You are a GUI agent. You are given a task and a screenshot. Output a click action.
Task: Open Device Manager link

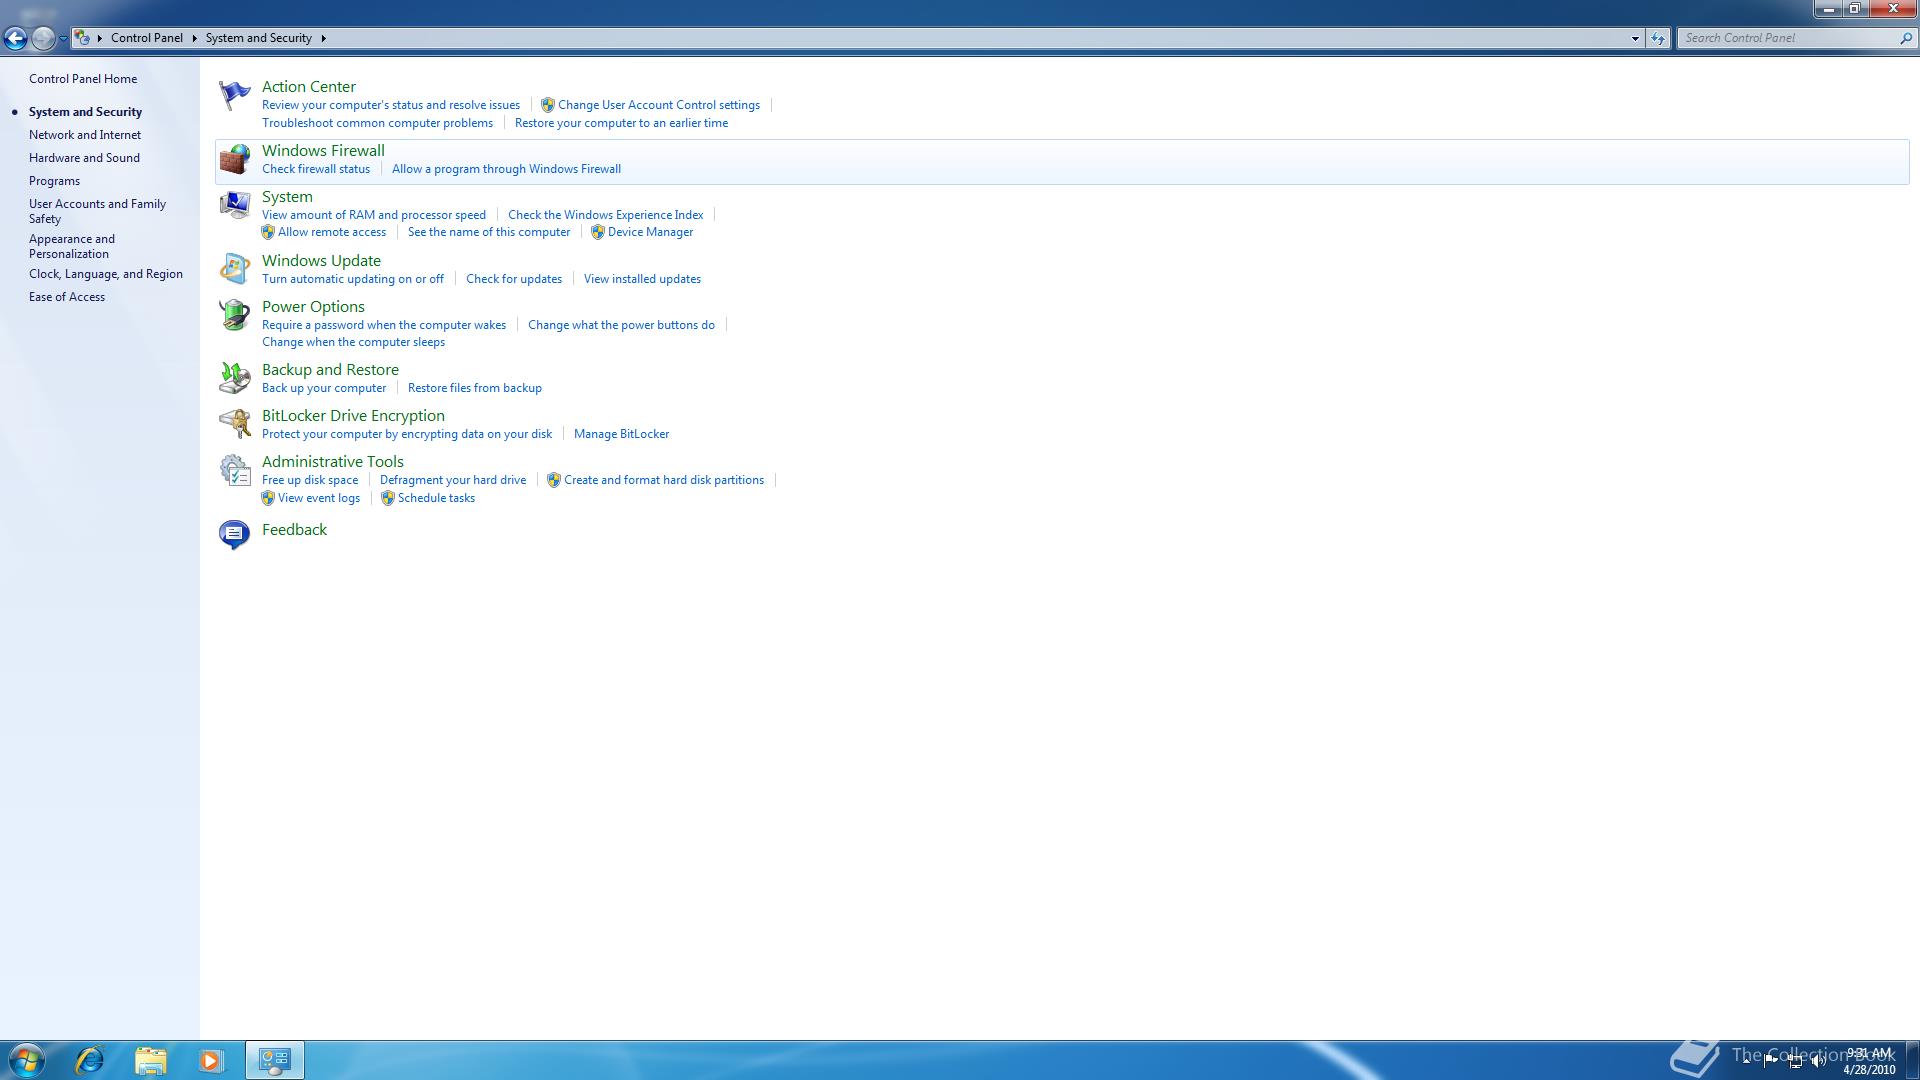pos(650,232)
